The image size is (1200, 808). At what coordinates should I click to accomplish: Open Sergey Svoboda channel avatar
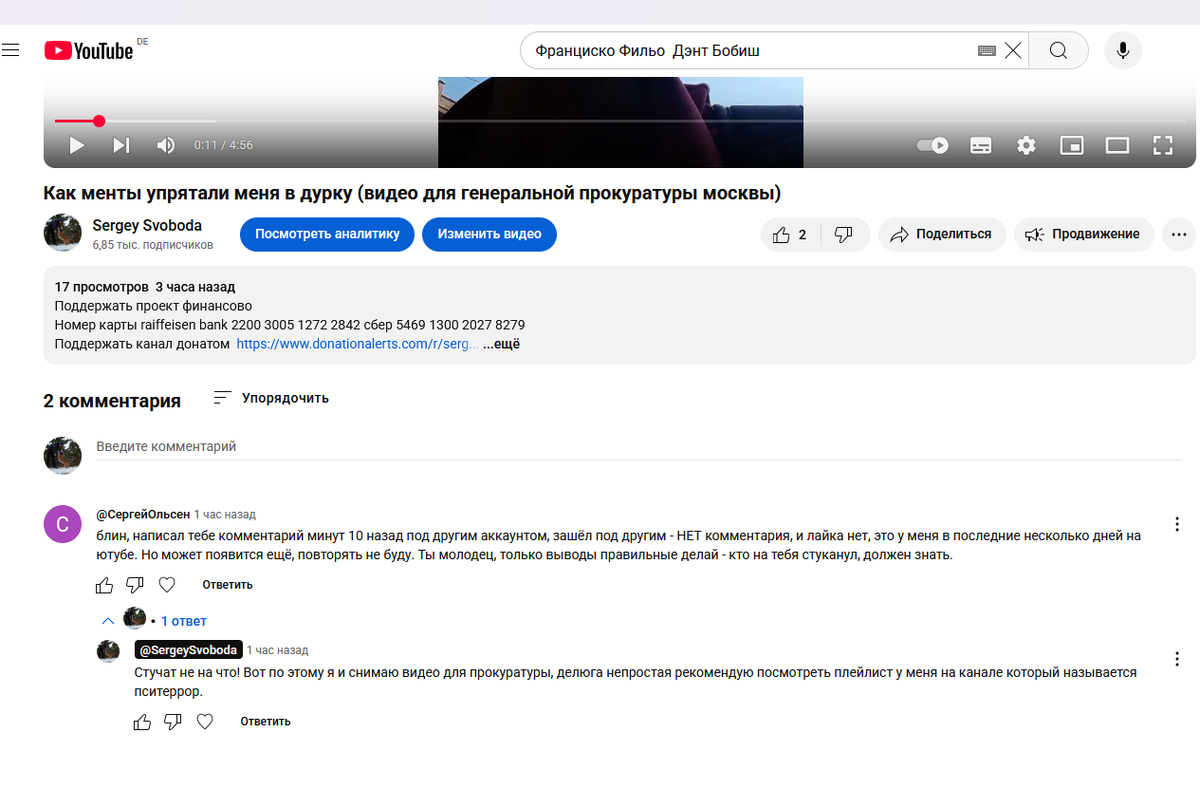pos(62,233)
